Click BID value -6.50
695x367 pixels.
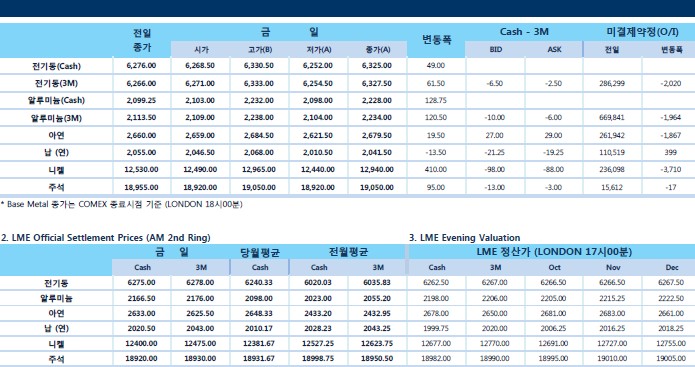pos(494,83)
